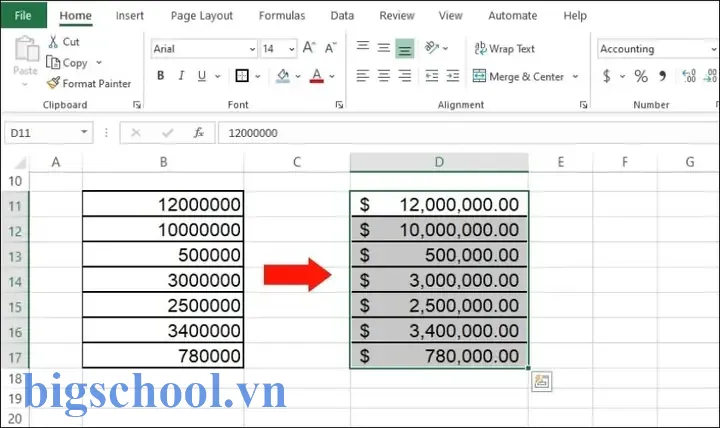Decrease font size with the smaller A

click(x=331, y=48)
